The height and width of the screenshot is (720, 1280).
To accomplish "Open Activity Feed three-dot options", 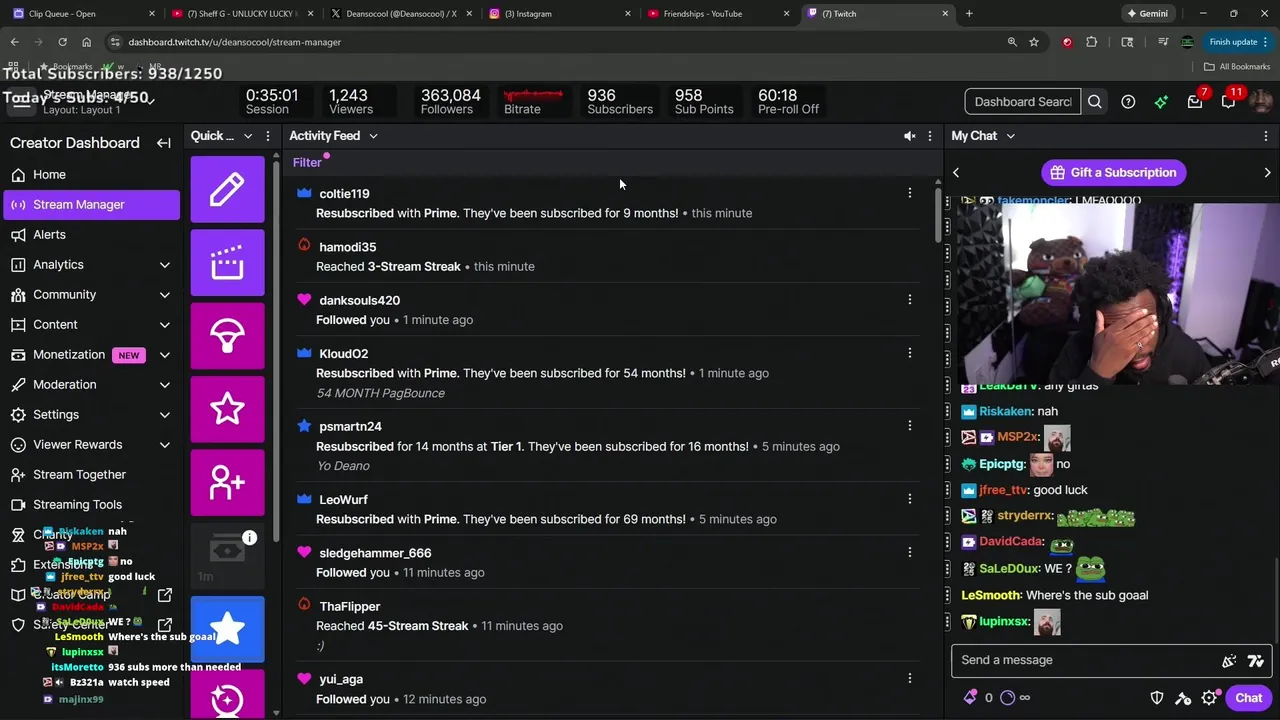I will tap(930, 136).
